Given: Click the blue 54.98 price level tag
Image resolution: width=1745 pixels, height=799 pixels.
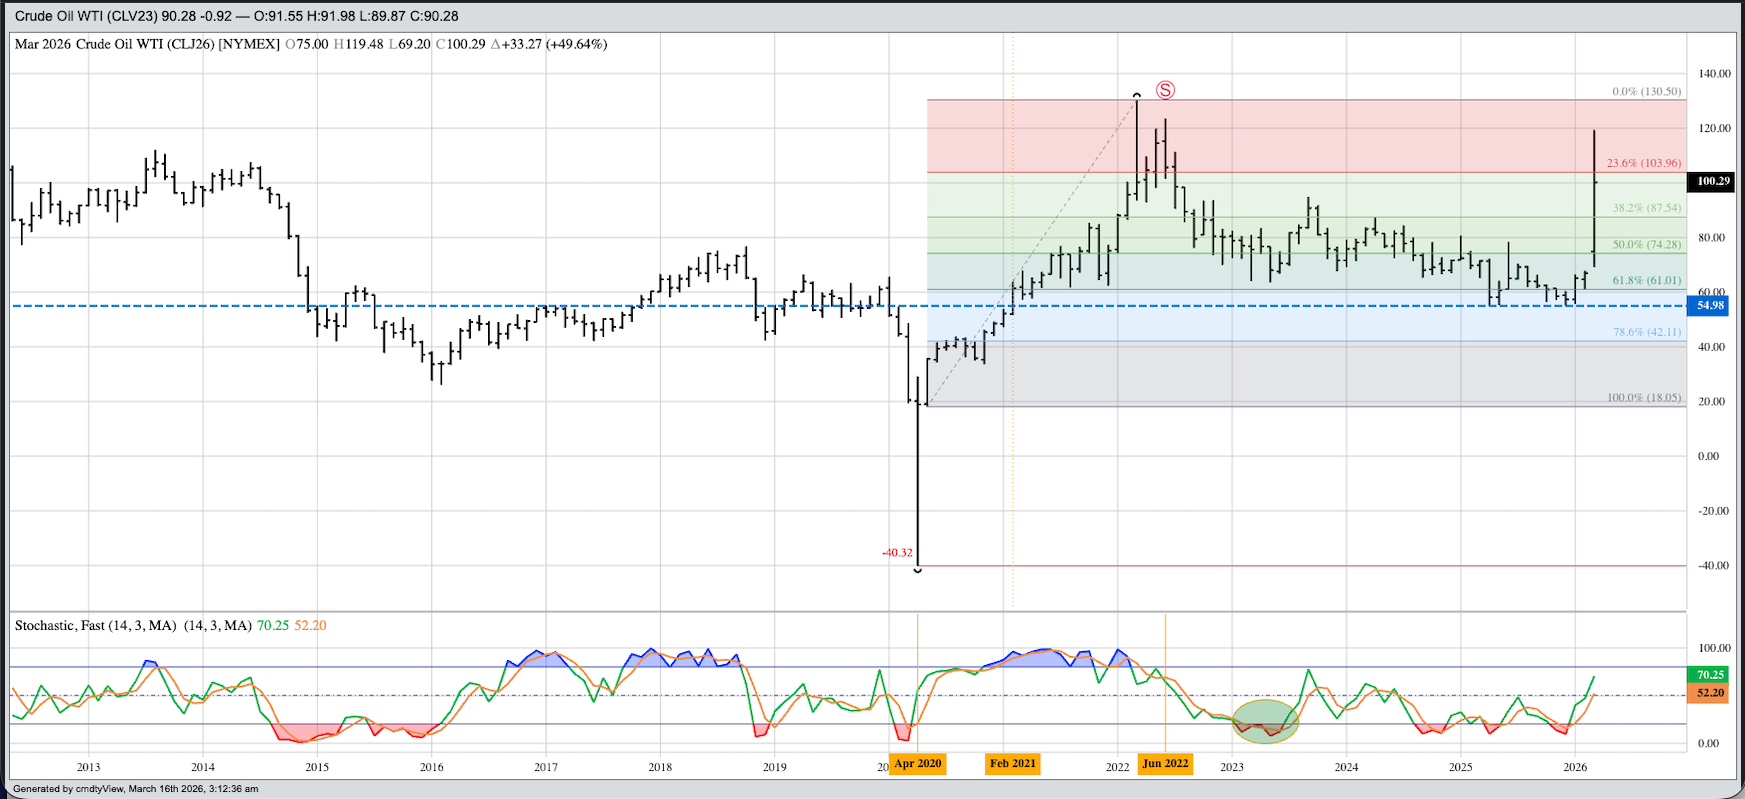Looking at the screenshot, I should point(1710,306).
